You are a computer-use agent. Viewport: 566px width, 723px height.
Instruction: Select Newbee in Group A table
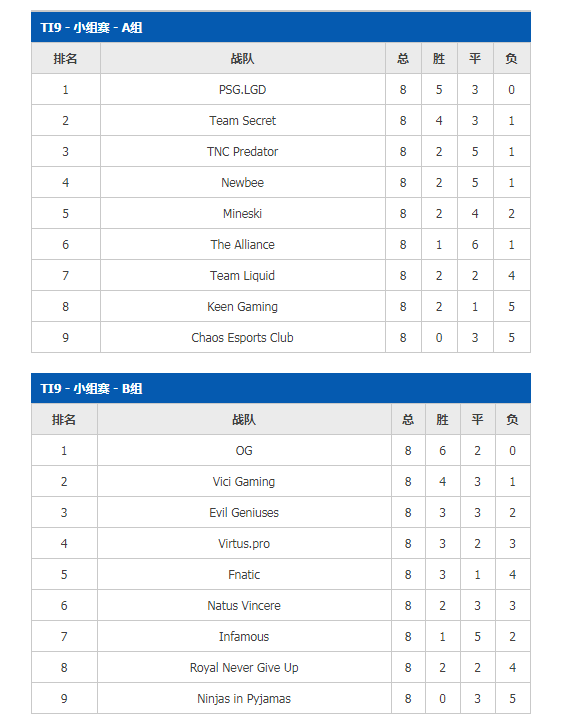click(x=242, y=183)
